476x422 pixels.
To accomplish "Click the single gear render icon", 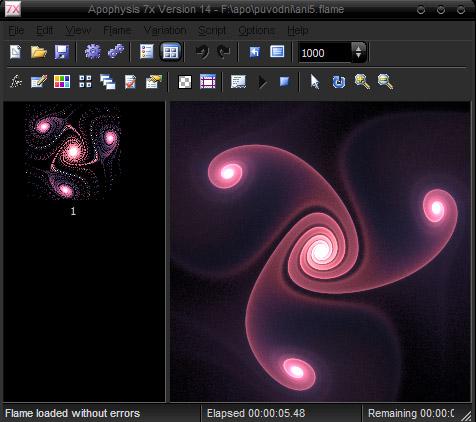I will click(x=93, y=52).
